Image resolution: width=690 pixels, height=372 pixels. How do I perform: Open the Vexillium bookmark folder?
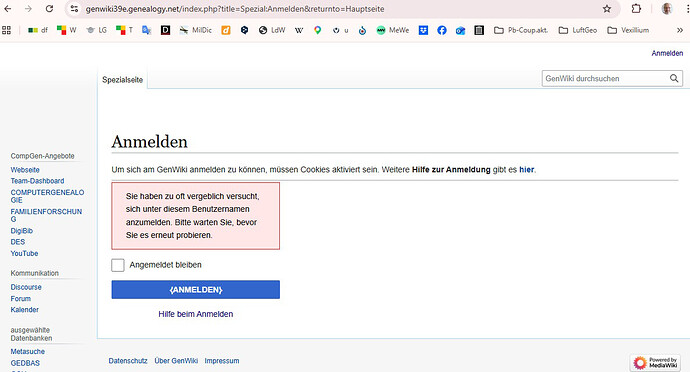click(x=628, y=30)
